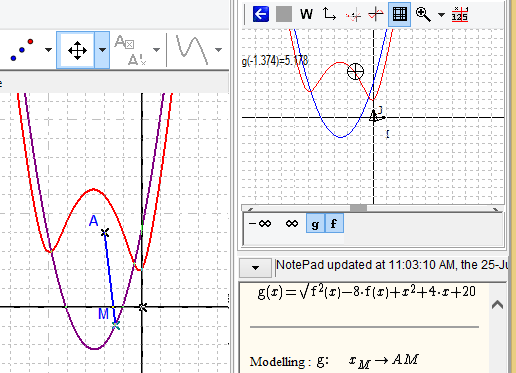Toggle function g button
The width and height of the screenshot is (516, 373).
(315, 224)
